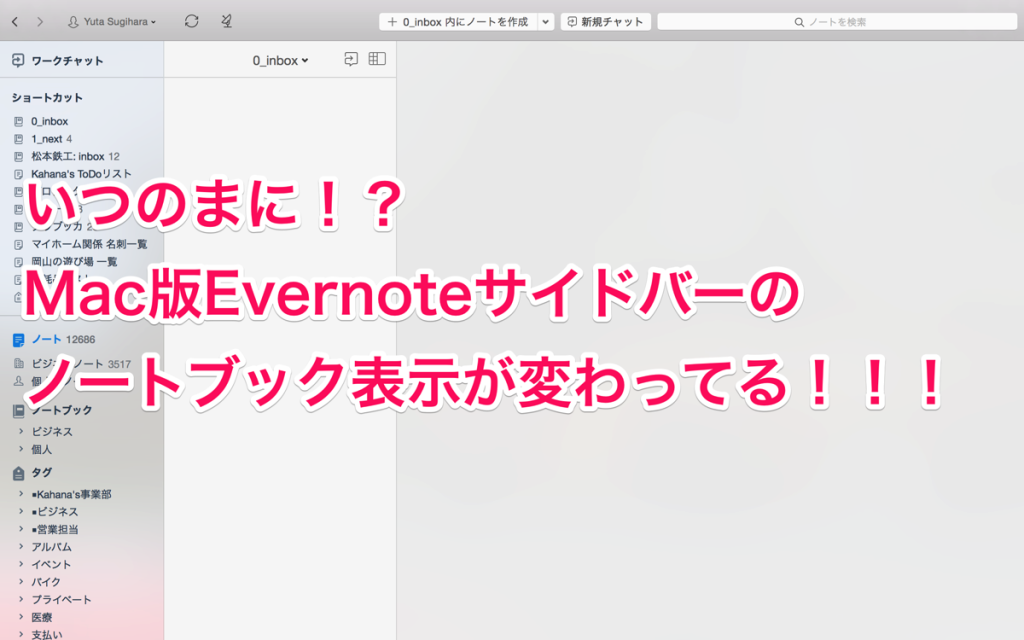Change note list view layout icon

click(x=377, y=59)
